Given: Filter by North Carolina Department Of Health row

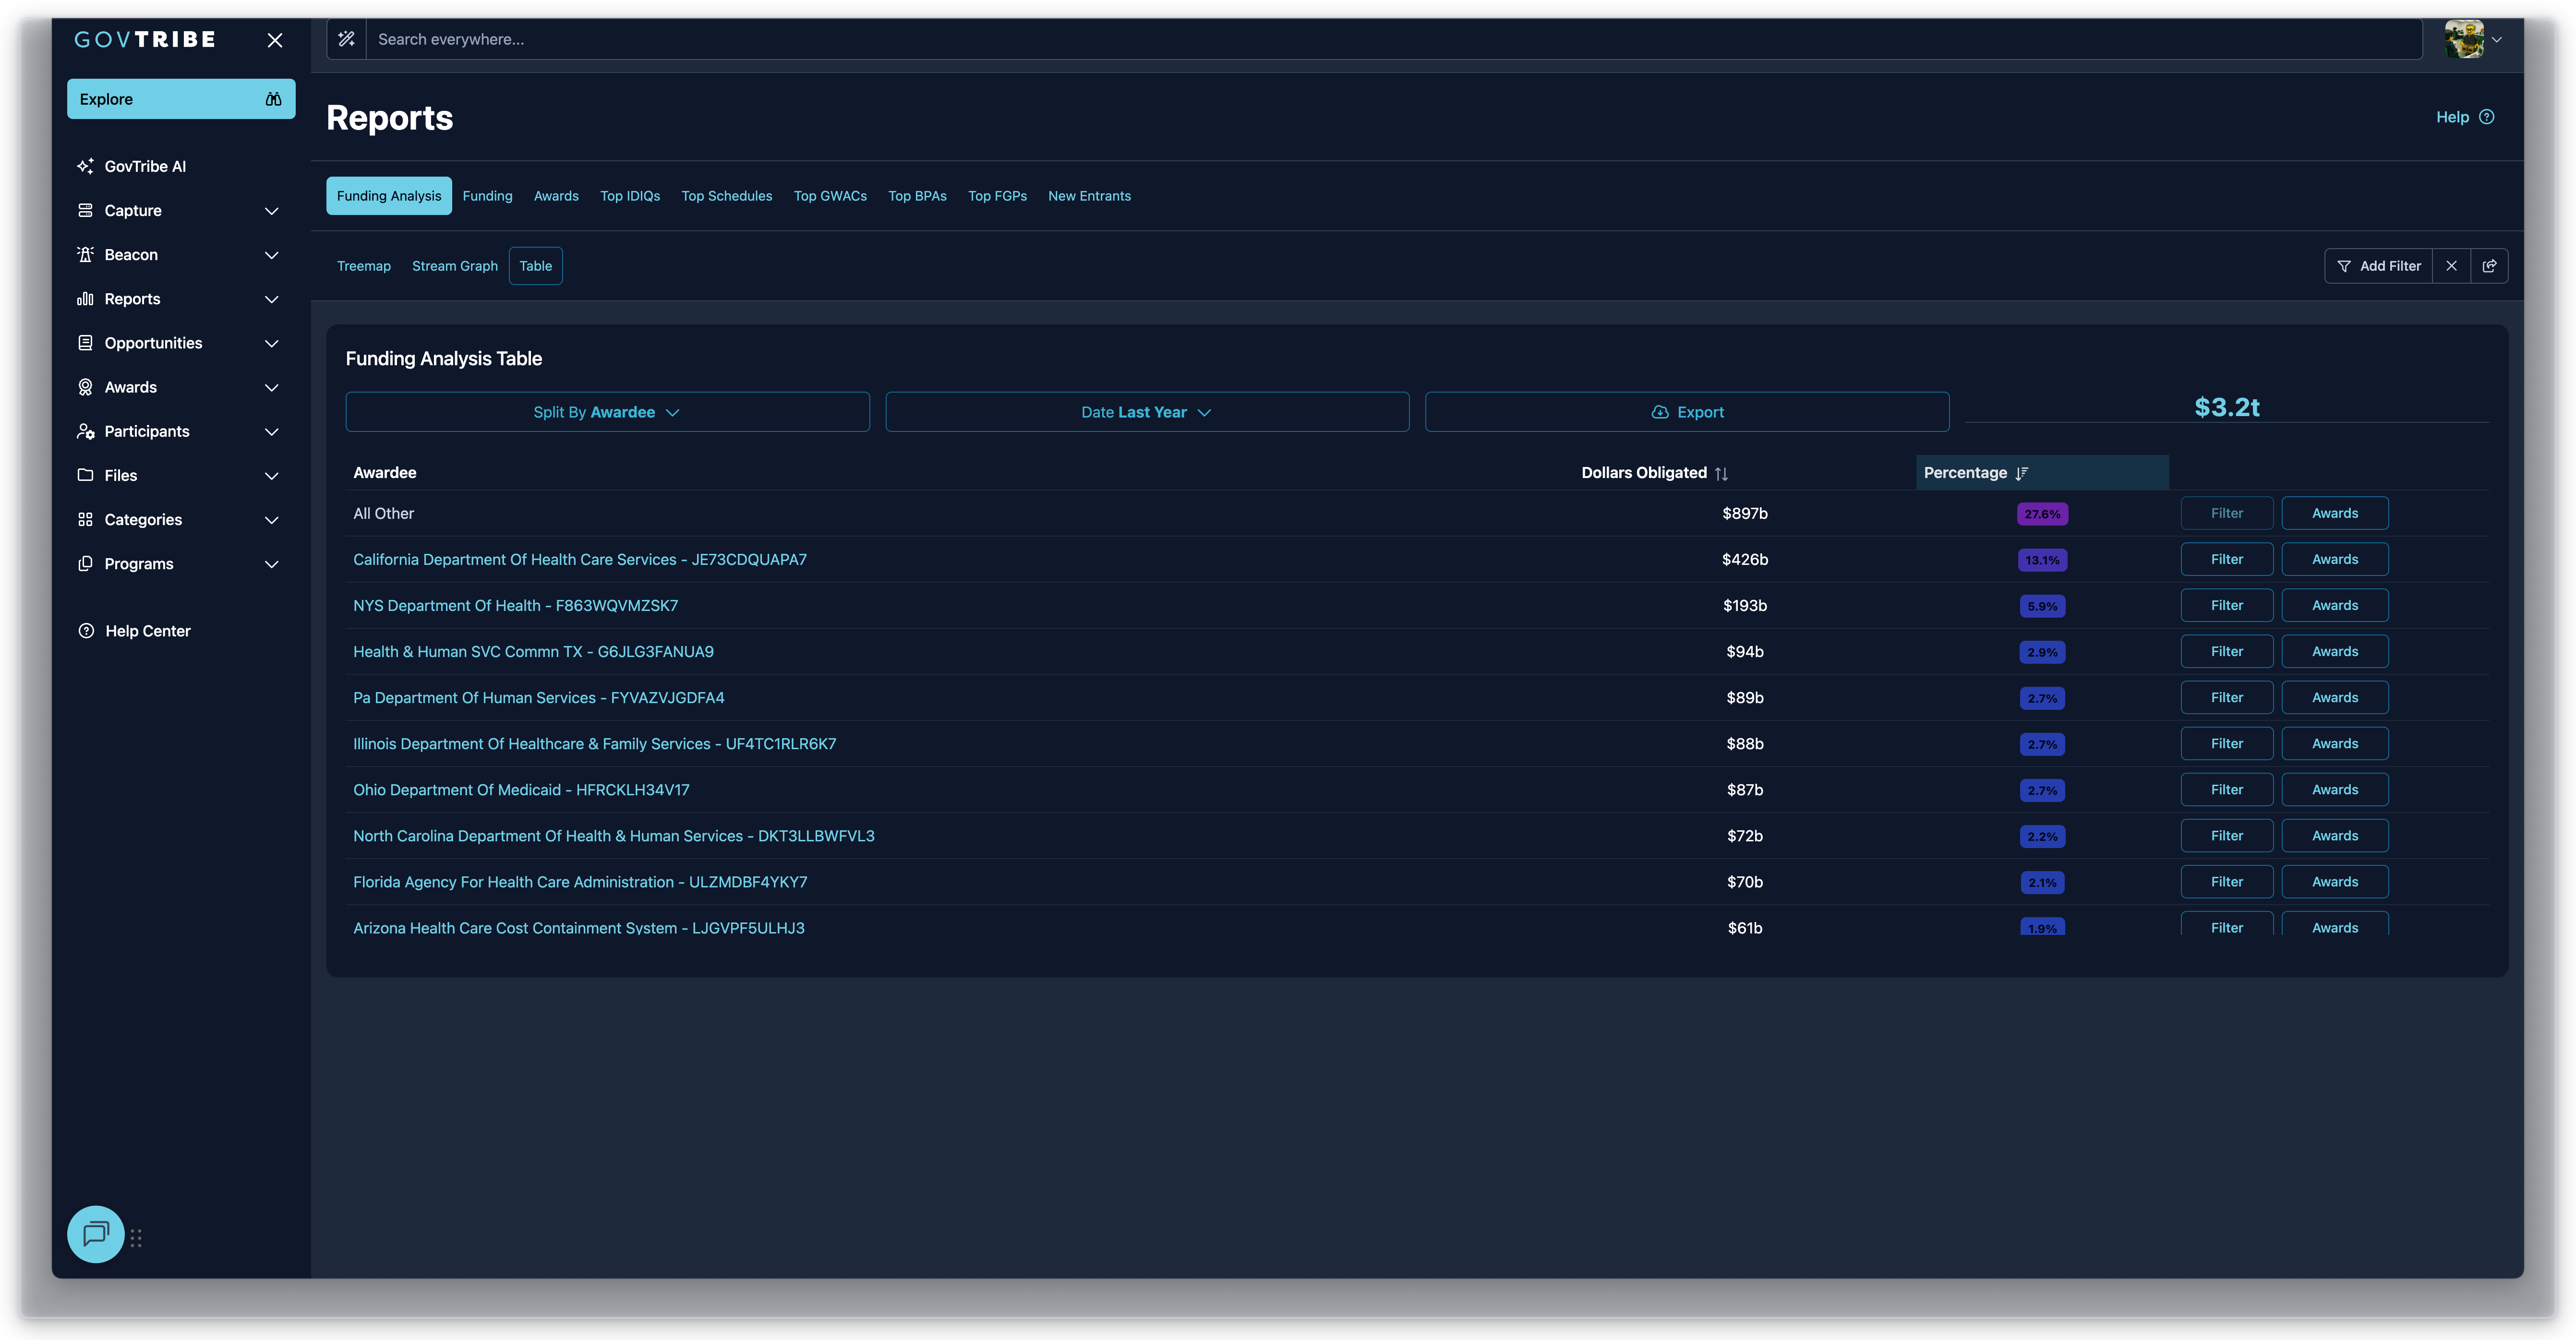Looking at the screenshot, I should [x=2227, y=835].
